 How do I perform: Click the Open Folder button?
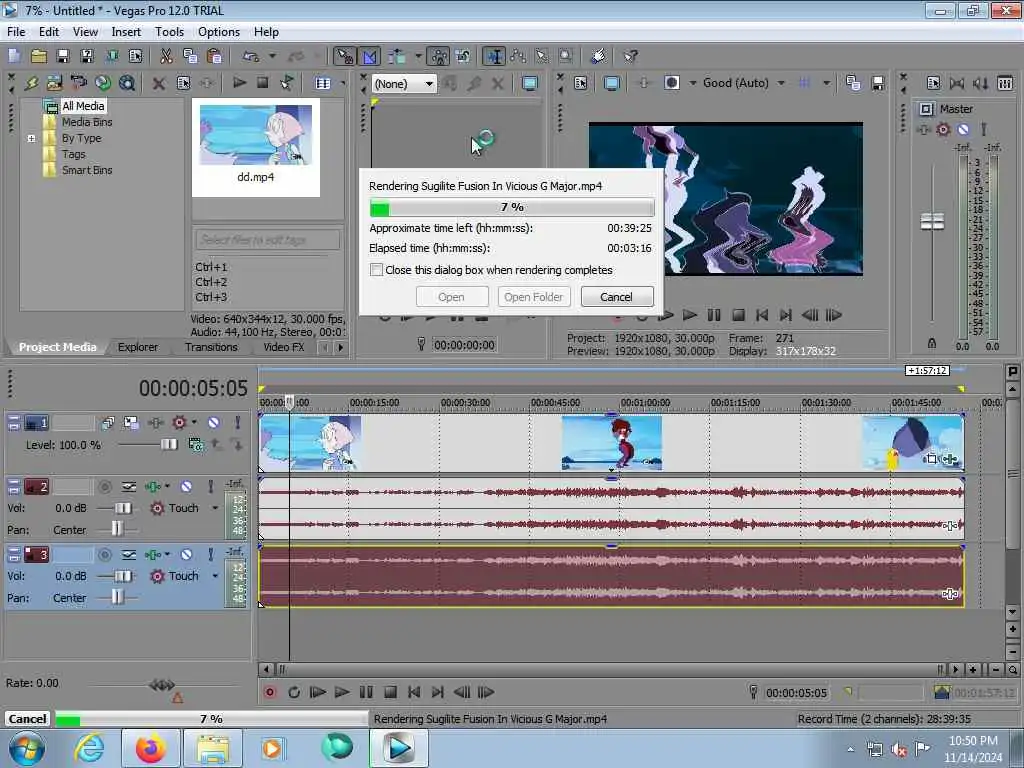pos(533,297)
